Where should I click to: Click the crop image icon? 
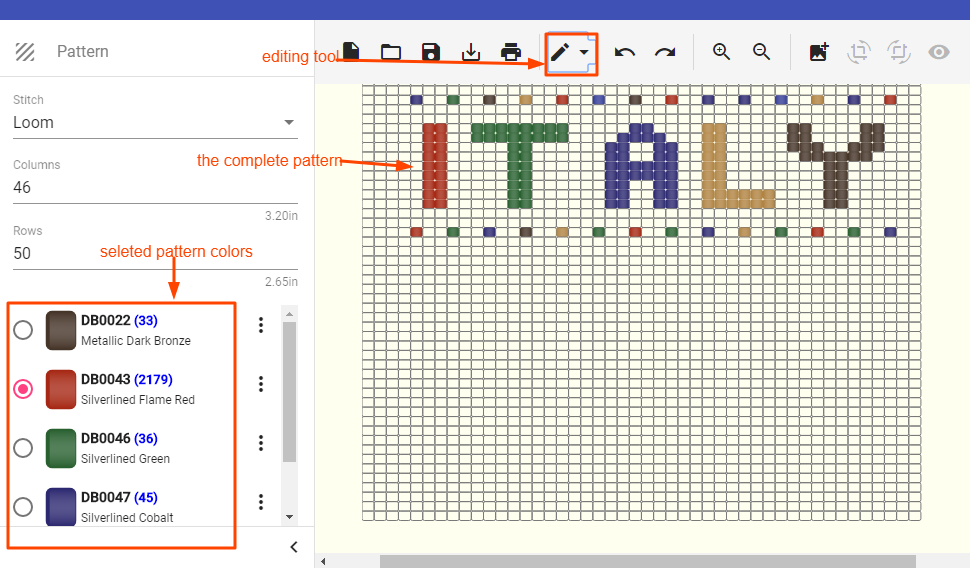coord(898,52)
